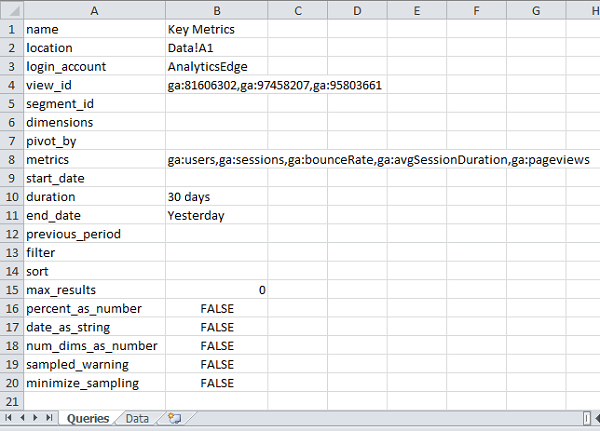Click the tab-scrollbar split handle
Screen dimensions: 600x431
click(x=587, y=418)
